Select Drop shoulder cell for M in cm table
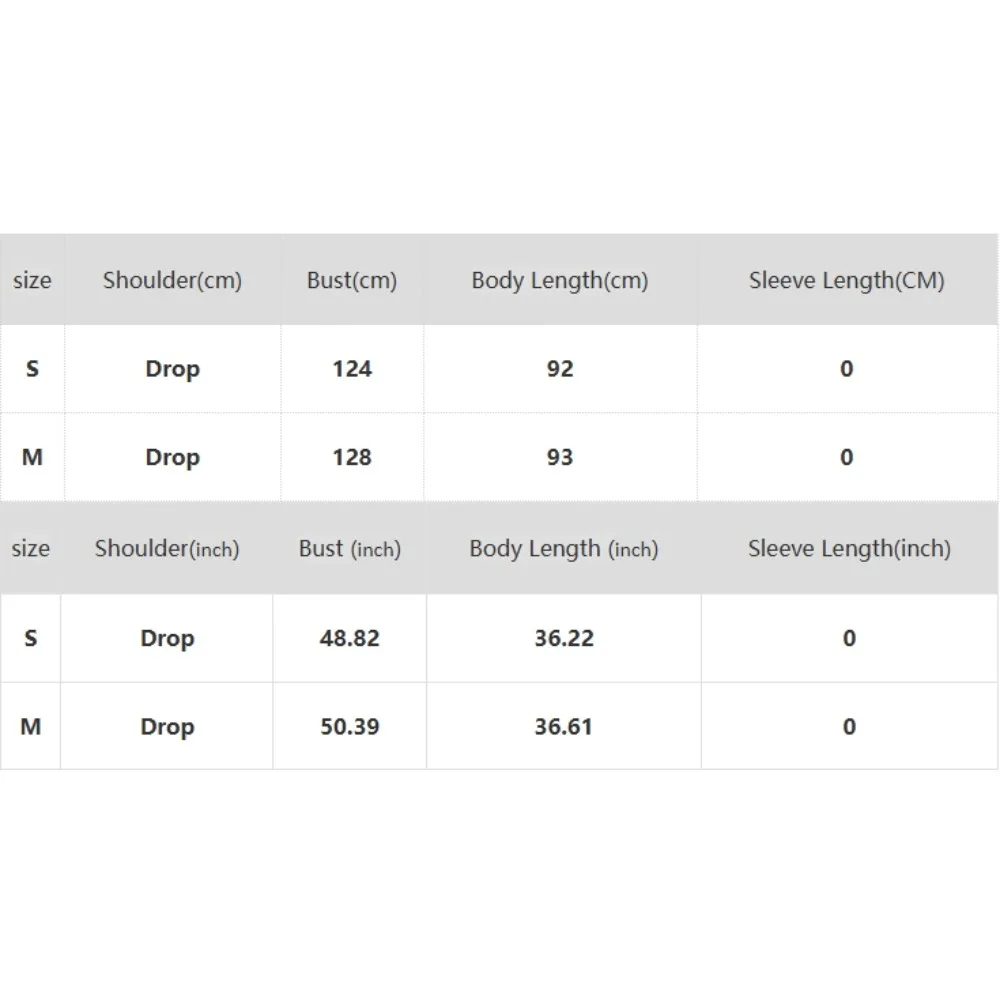The width and height of the screenshot is (1000, 1000). pyautogui.click(x=172, y=457)
